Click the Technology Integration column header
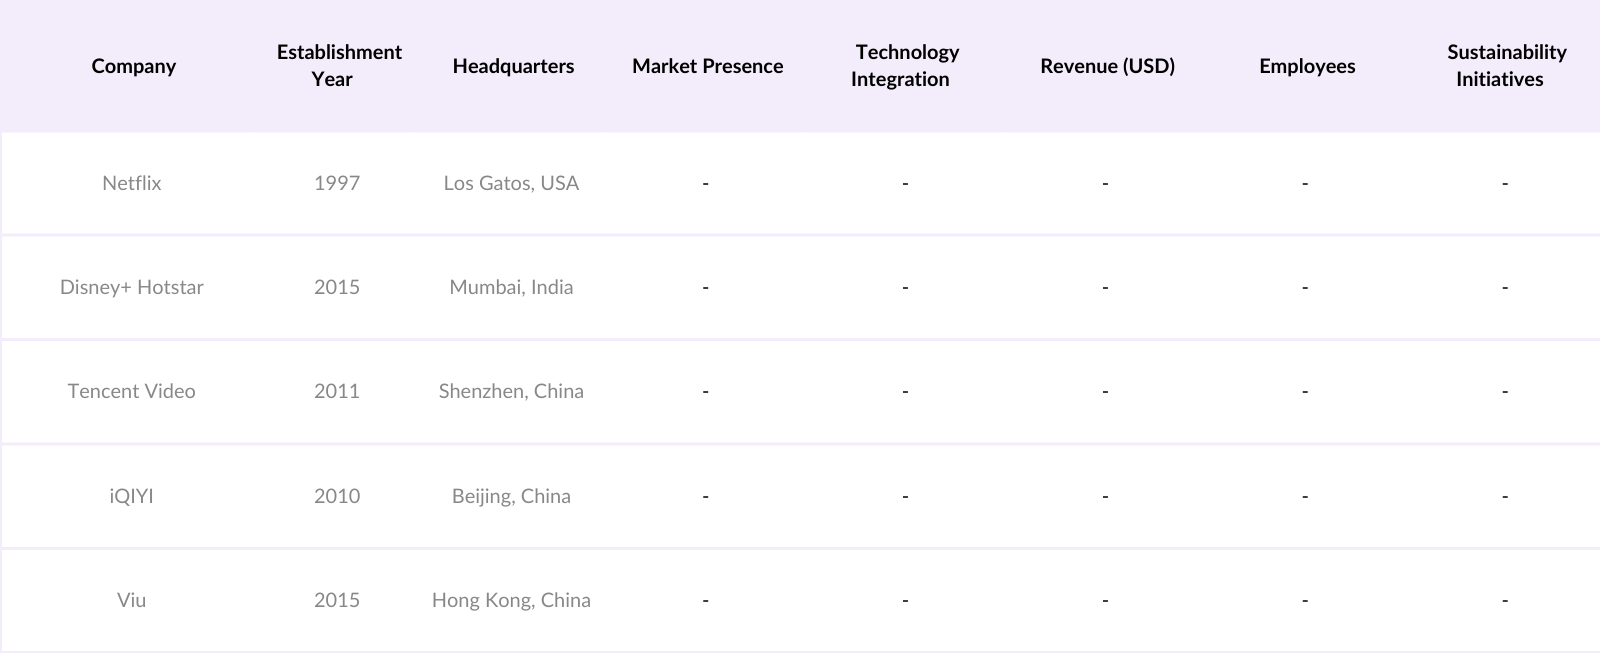 click(x=905, y=66)
